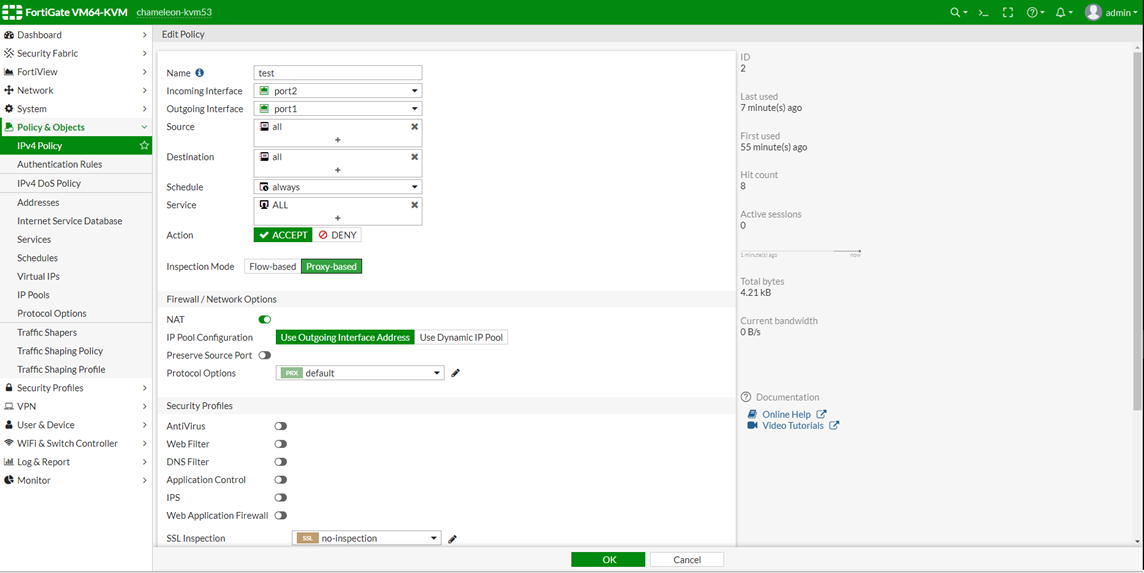Click favorite star on IPv4 Policy
Image resolution: width=1144 pixels, height=573 pixels.
[144, 146]
